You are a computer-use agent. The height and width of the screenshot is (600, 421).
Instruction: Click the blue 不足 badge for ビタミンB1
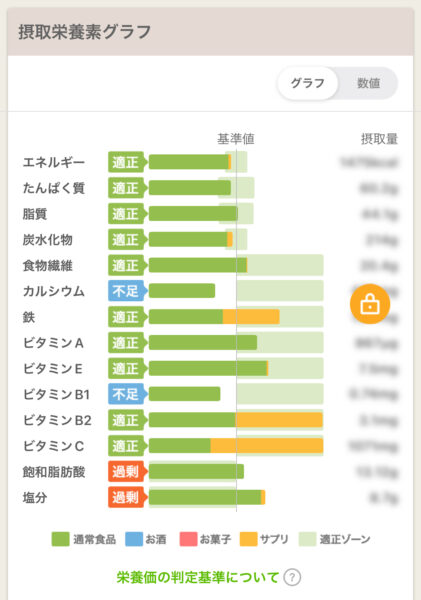point(127,394)
